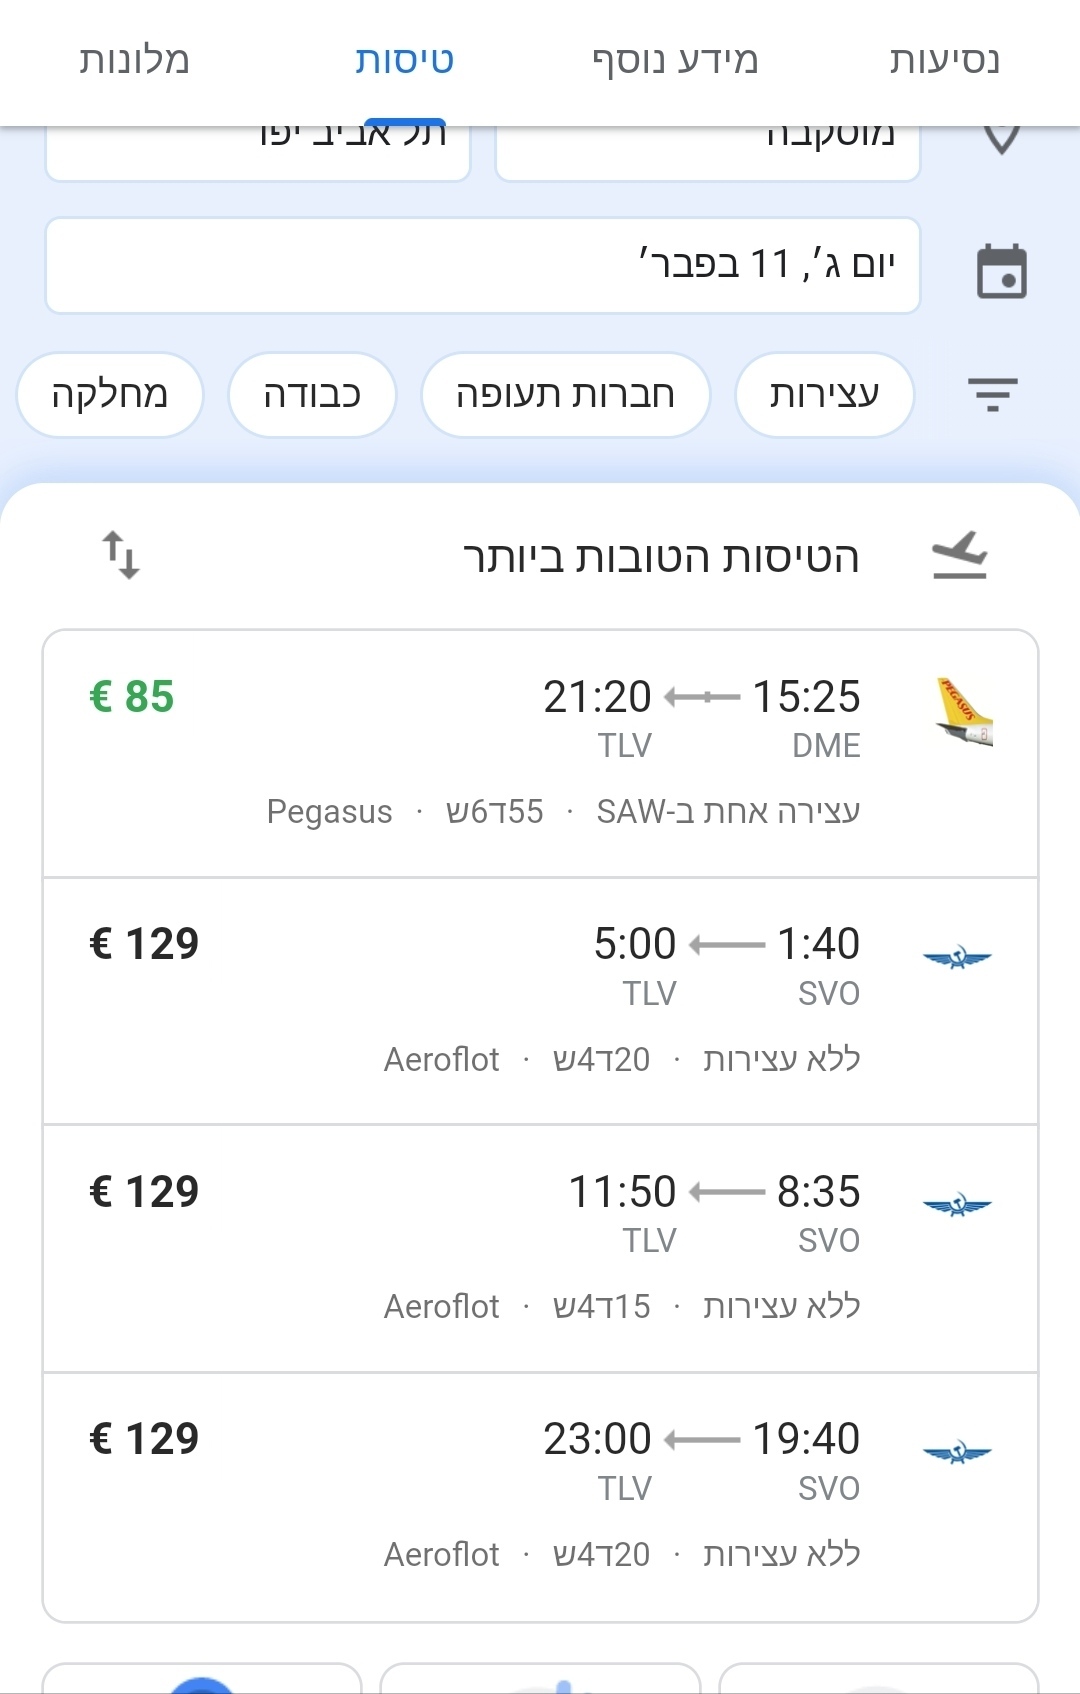Tap Aeroflot logo on 1:40 flight
The image size is (1080, 1694).
pos(957,959)
